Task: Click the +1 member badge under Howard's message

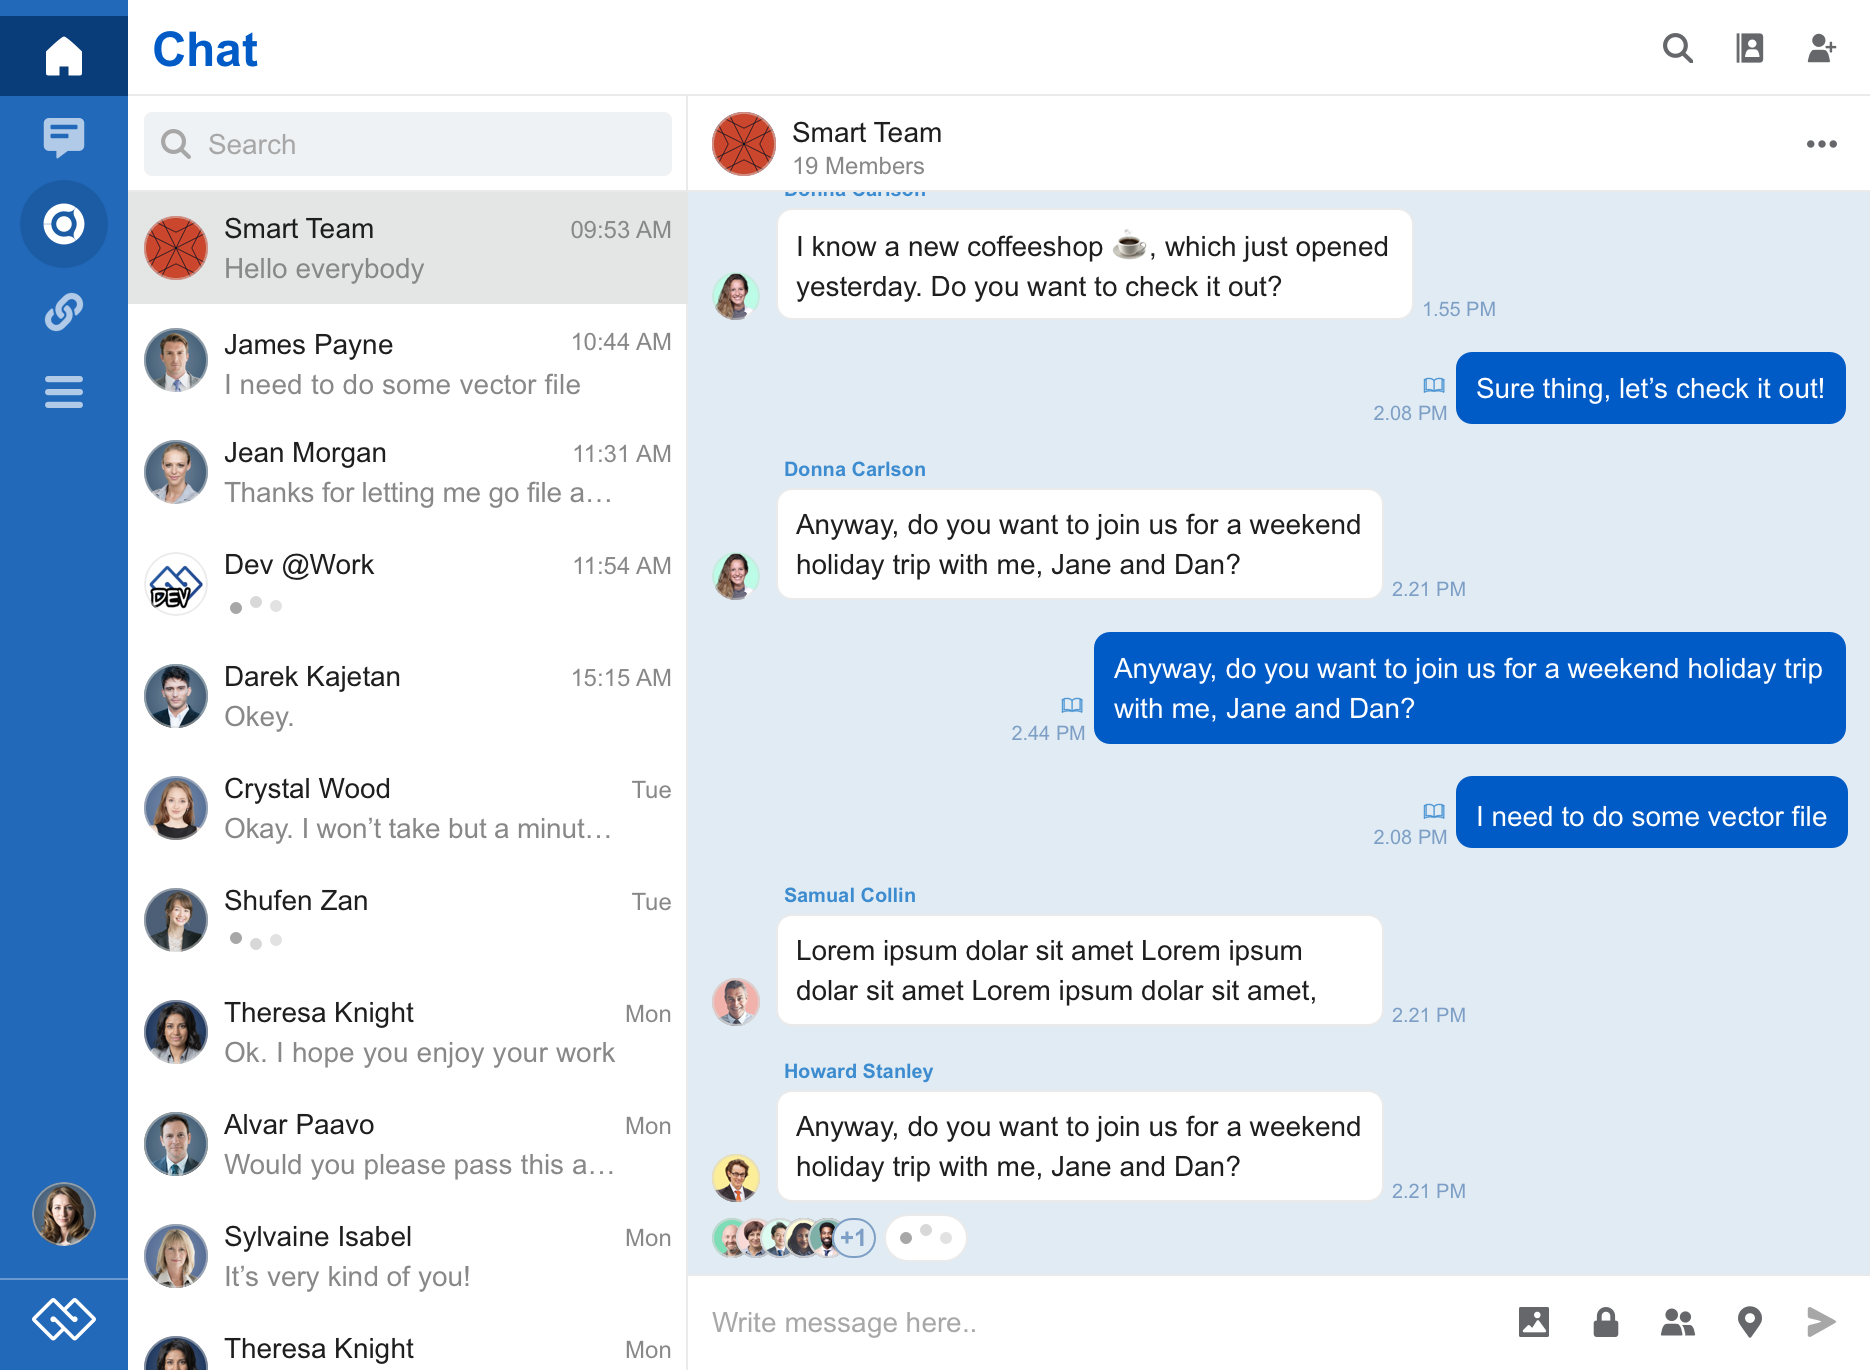Action: point(855,1237)
